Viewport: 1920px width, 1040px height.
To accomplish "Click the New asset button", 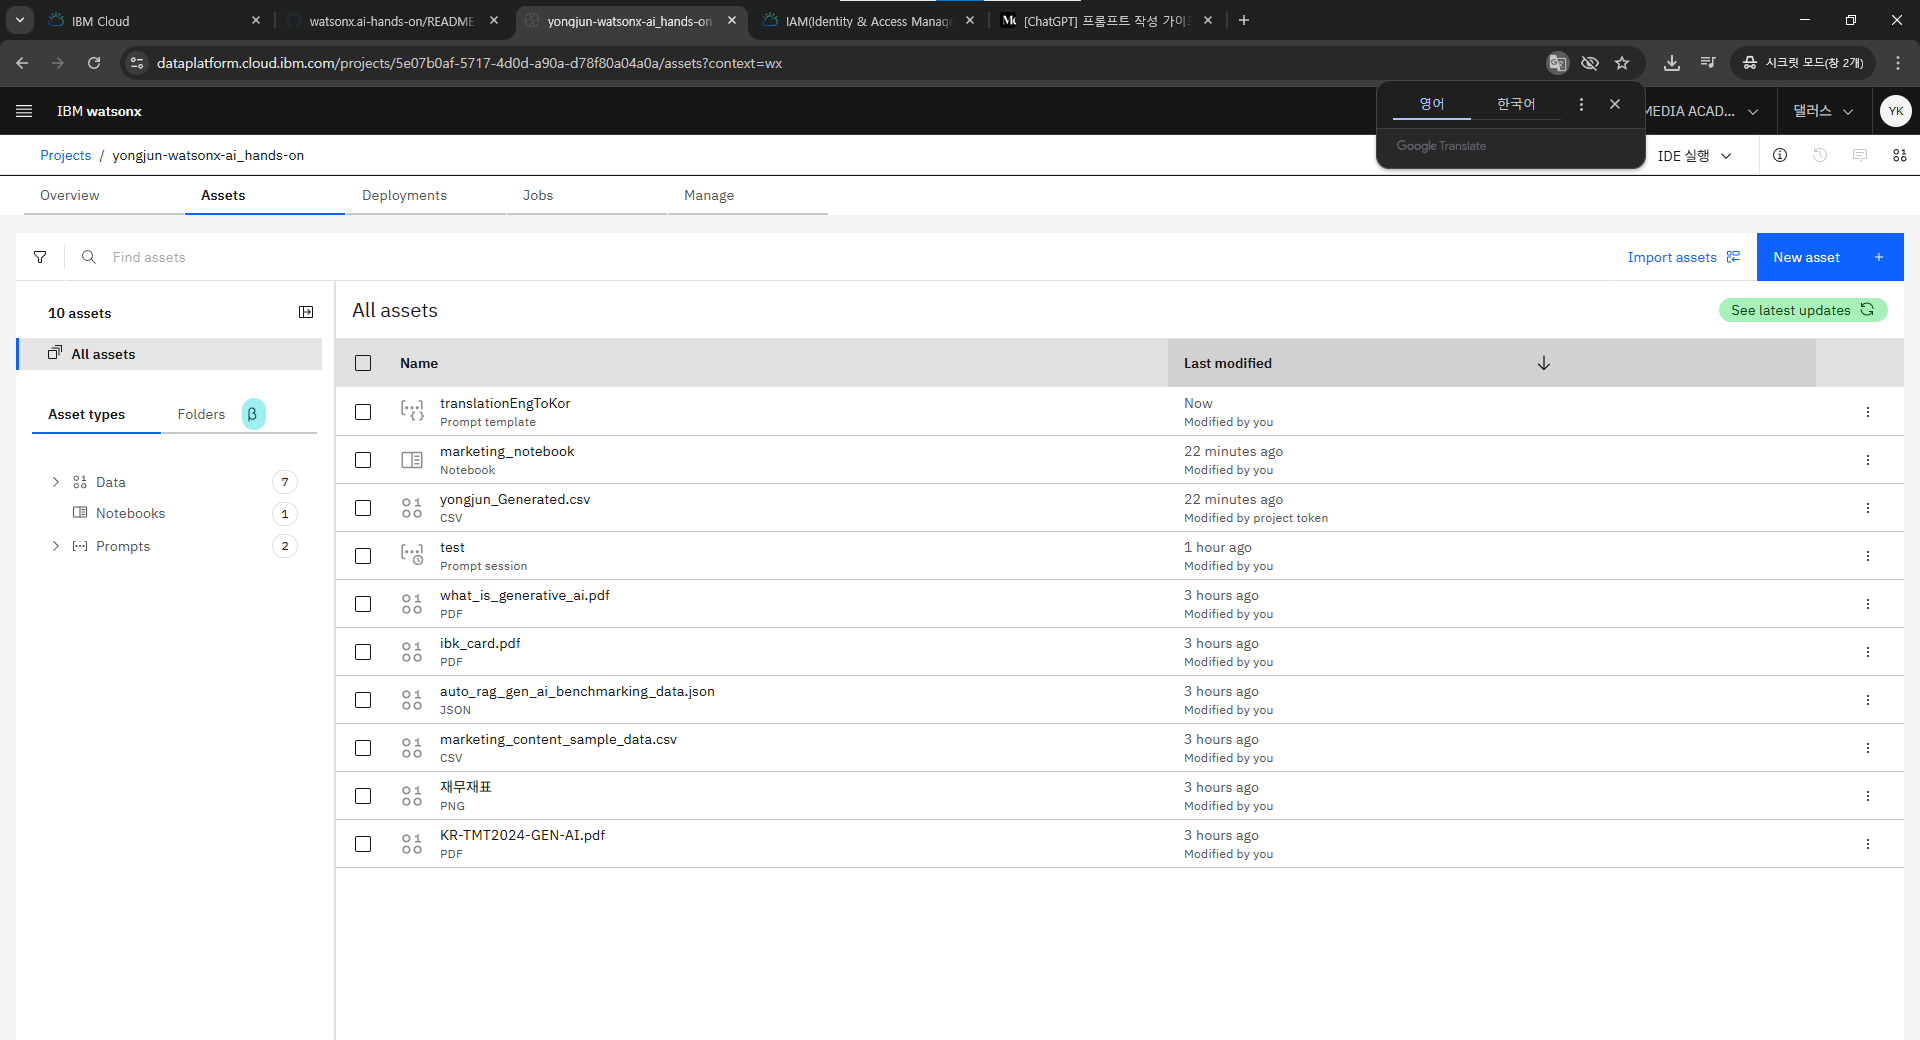I will (1829, 257).
